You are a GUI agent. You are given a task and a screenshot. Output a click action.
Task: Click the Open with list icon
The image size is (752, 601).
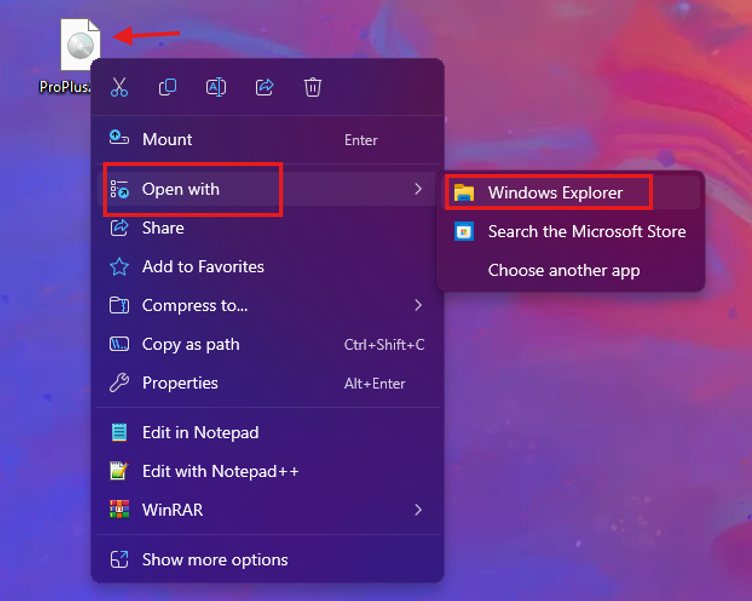(x=119, y=189)
